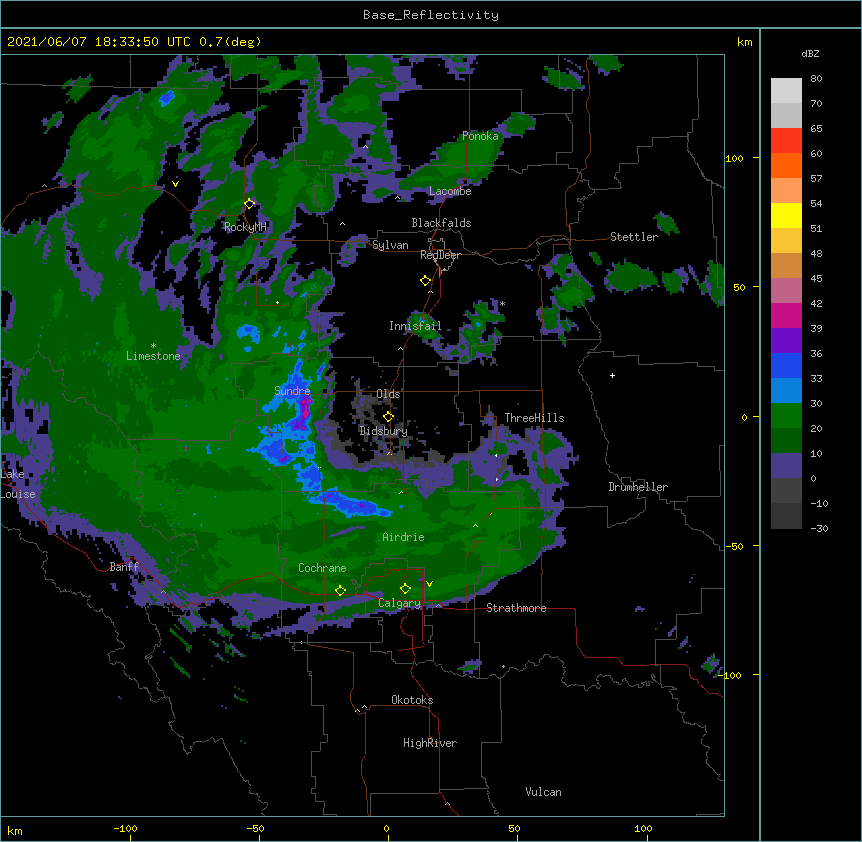The image size is (862, 842).
Task: Click the -30 value on the dBZ legend
Action: coord(819,529)
